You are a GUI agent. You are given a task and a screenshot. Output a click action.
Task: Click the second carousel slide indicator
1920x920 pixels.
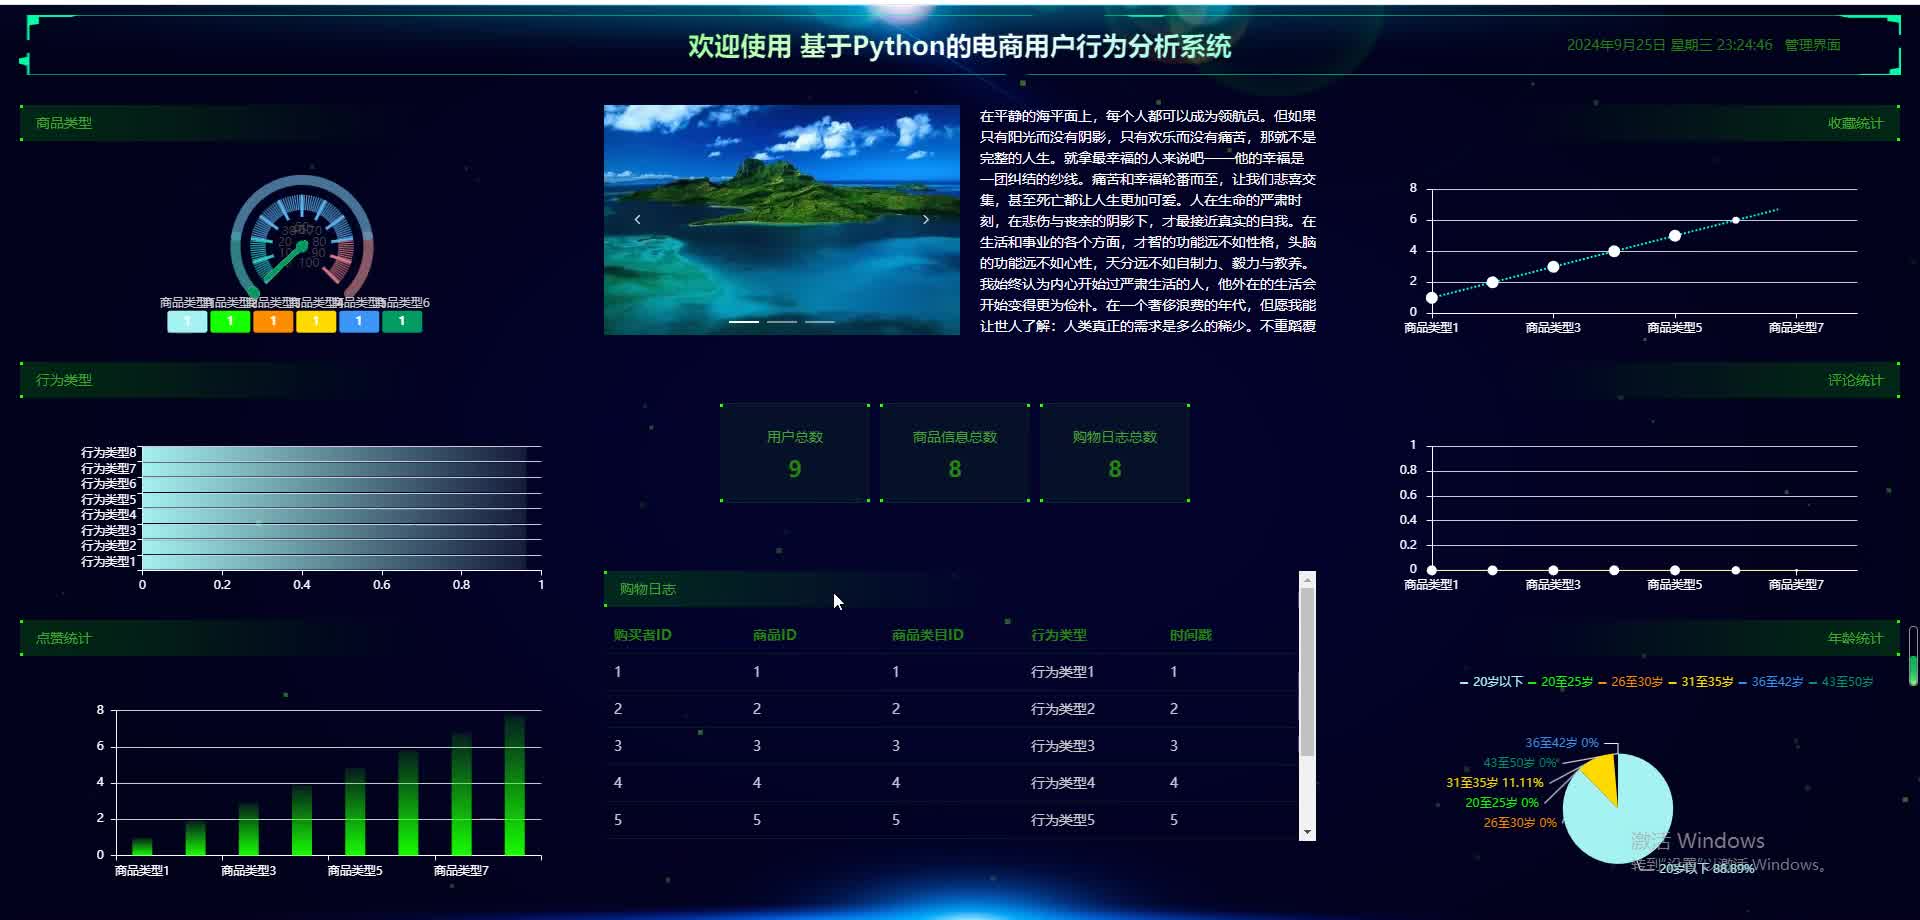[x=782, y=322]
